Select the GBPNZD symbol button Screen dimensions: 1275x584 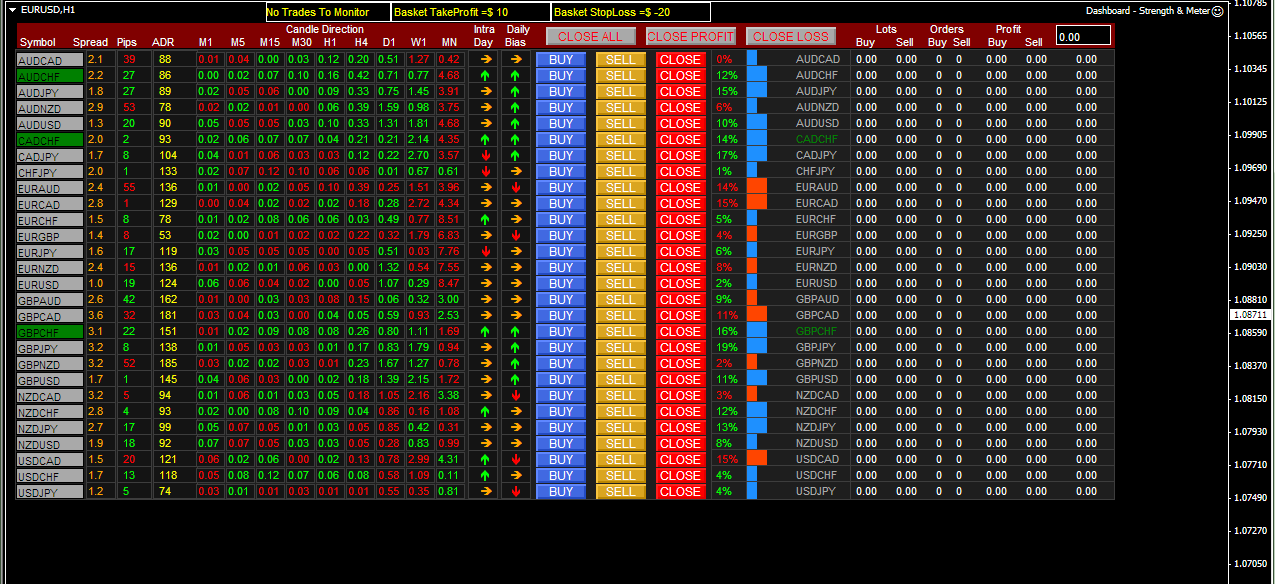pos(50,363)
